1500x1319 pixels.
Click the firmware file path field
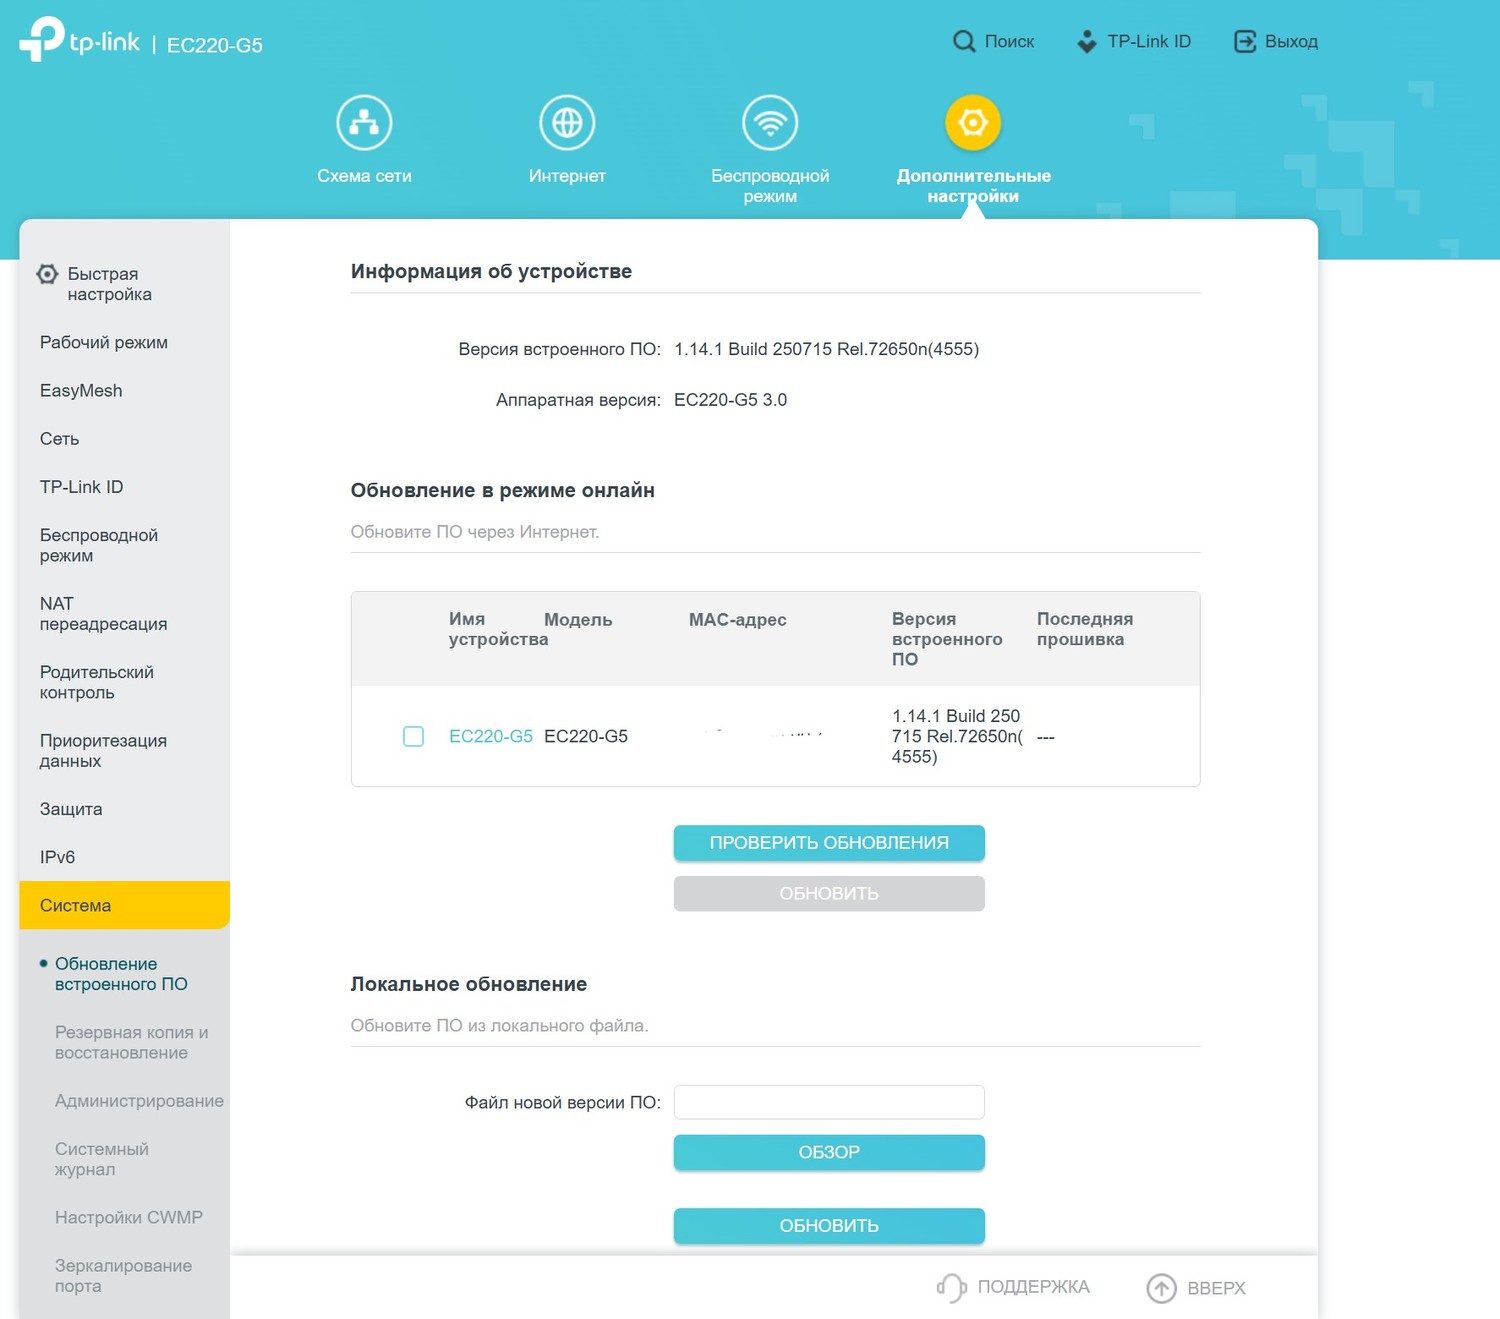pos(828,1102)
